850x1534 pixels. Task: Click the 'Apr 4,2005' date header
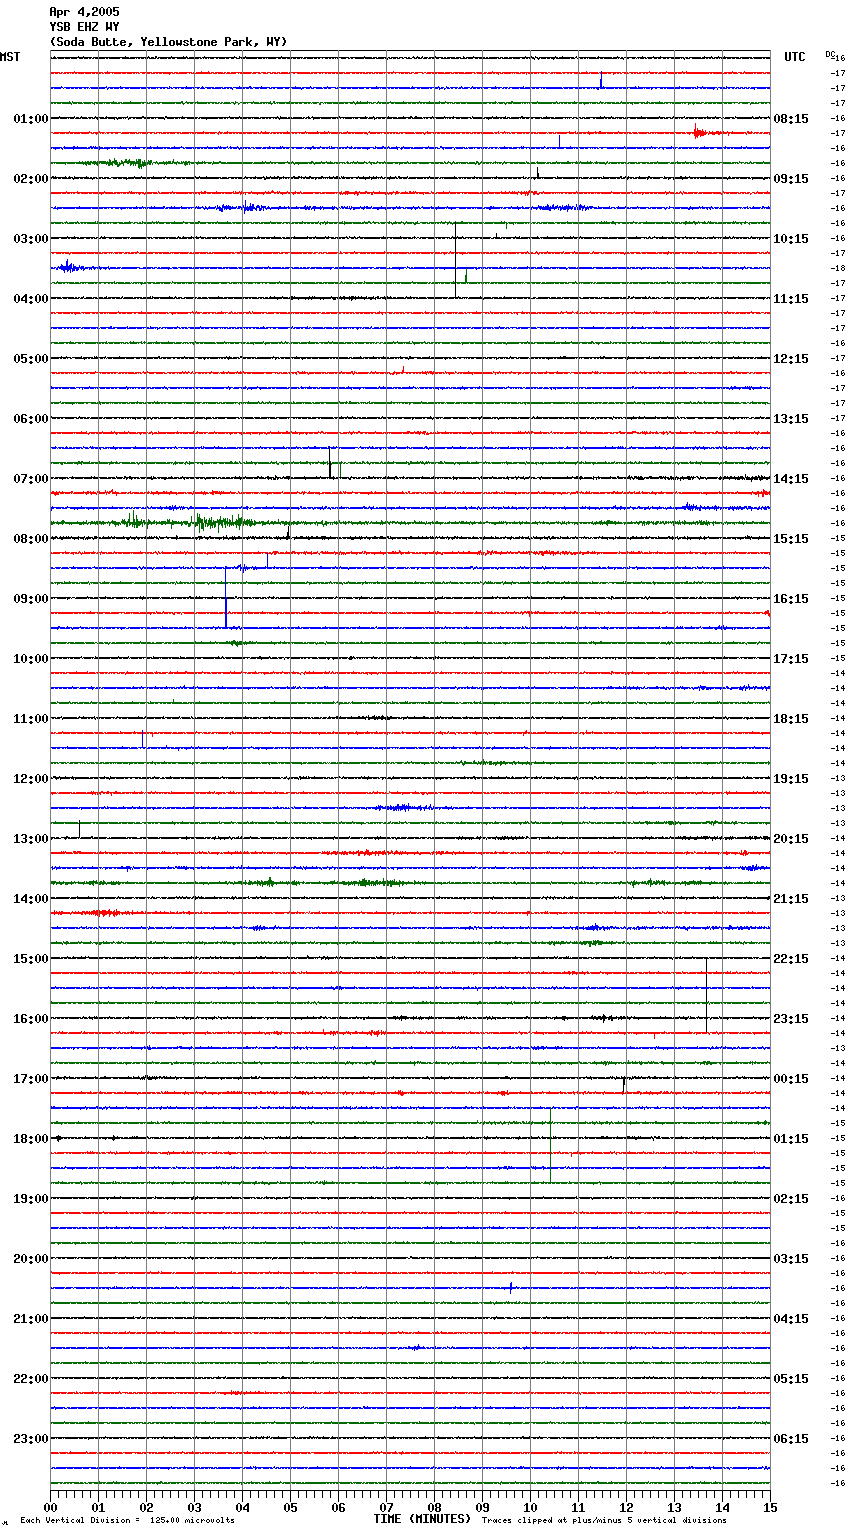point(84,12)
